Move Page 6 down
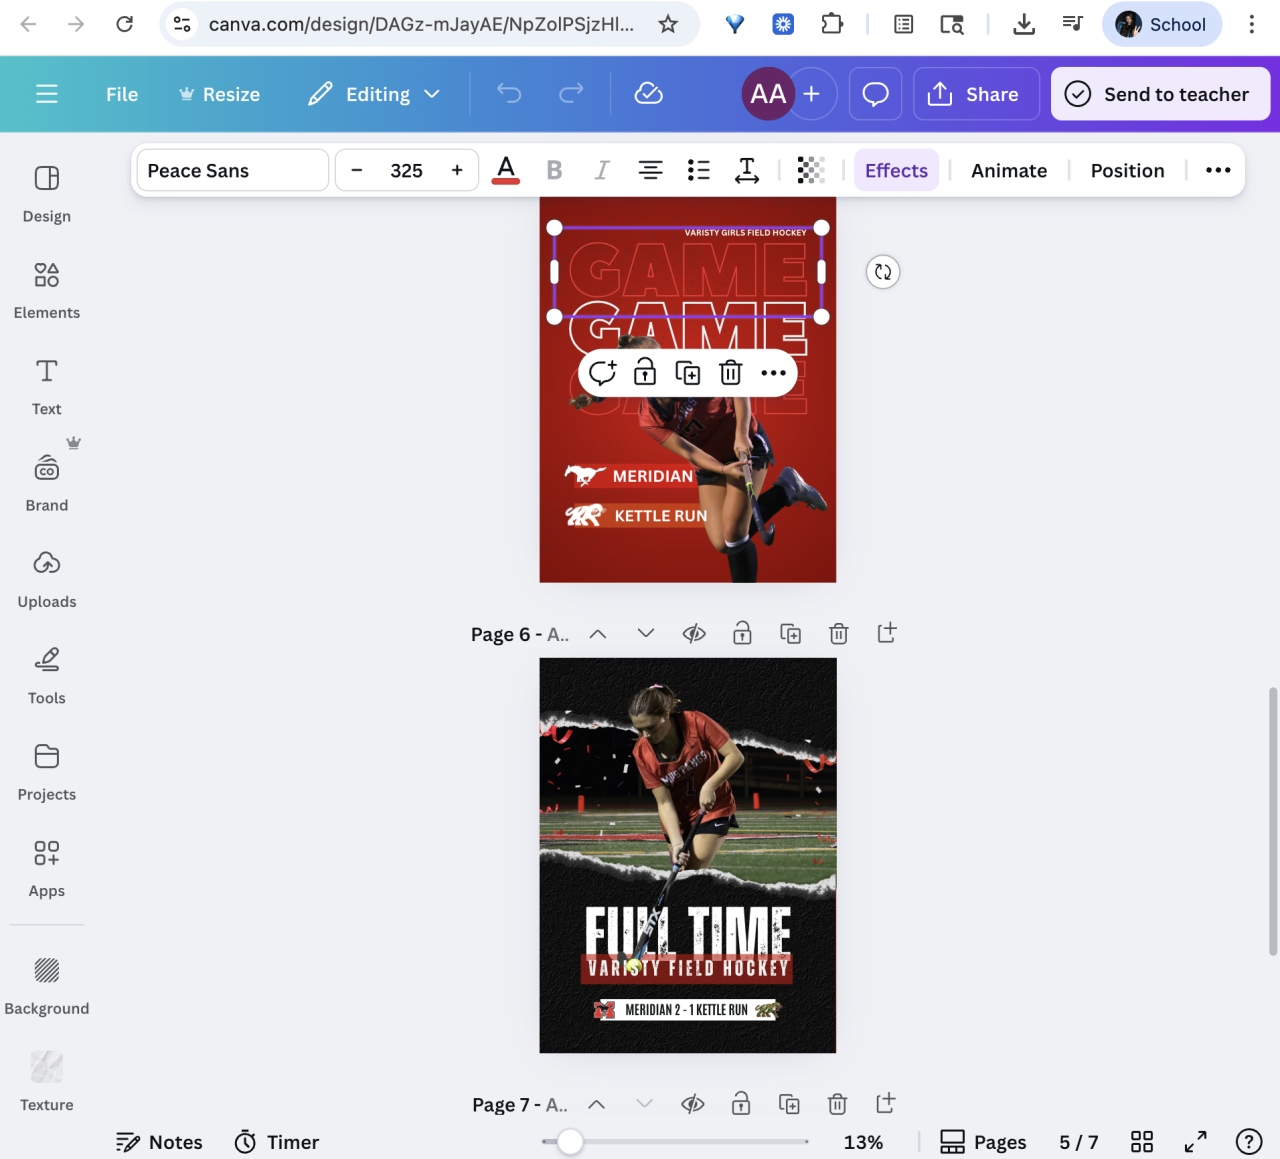The width and height of the screenshot is (1280, 1159). coord(646,634)
